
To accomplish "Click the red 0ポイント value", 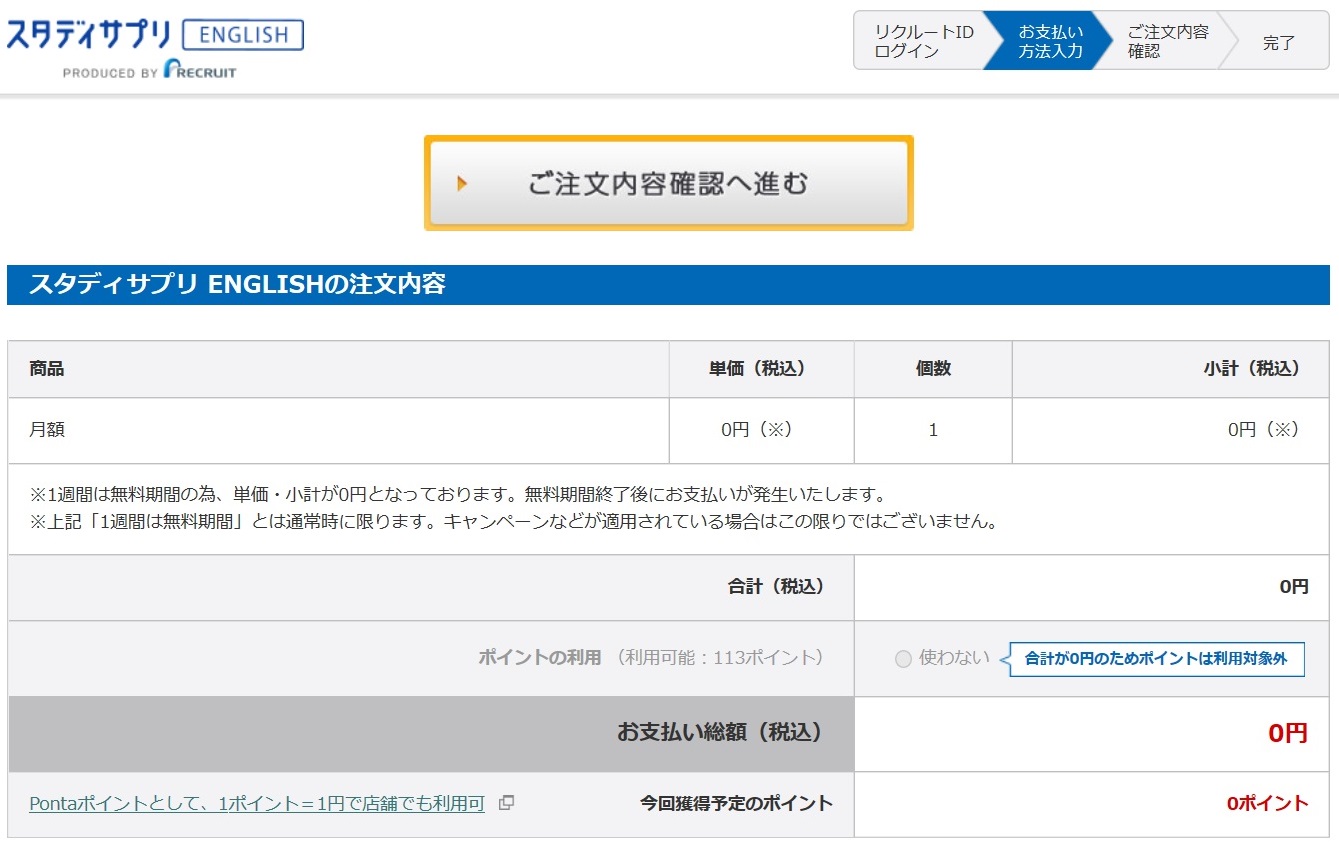I will (1267, 803).
